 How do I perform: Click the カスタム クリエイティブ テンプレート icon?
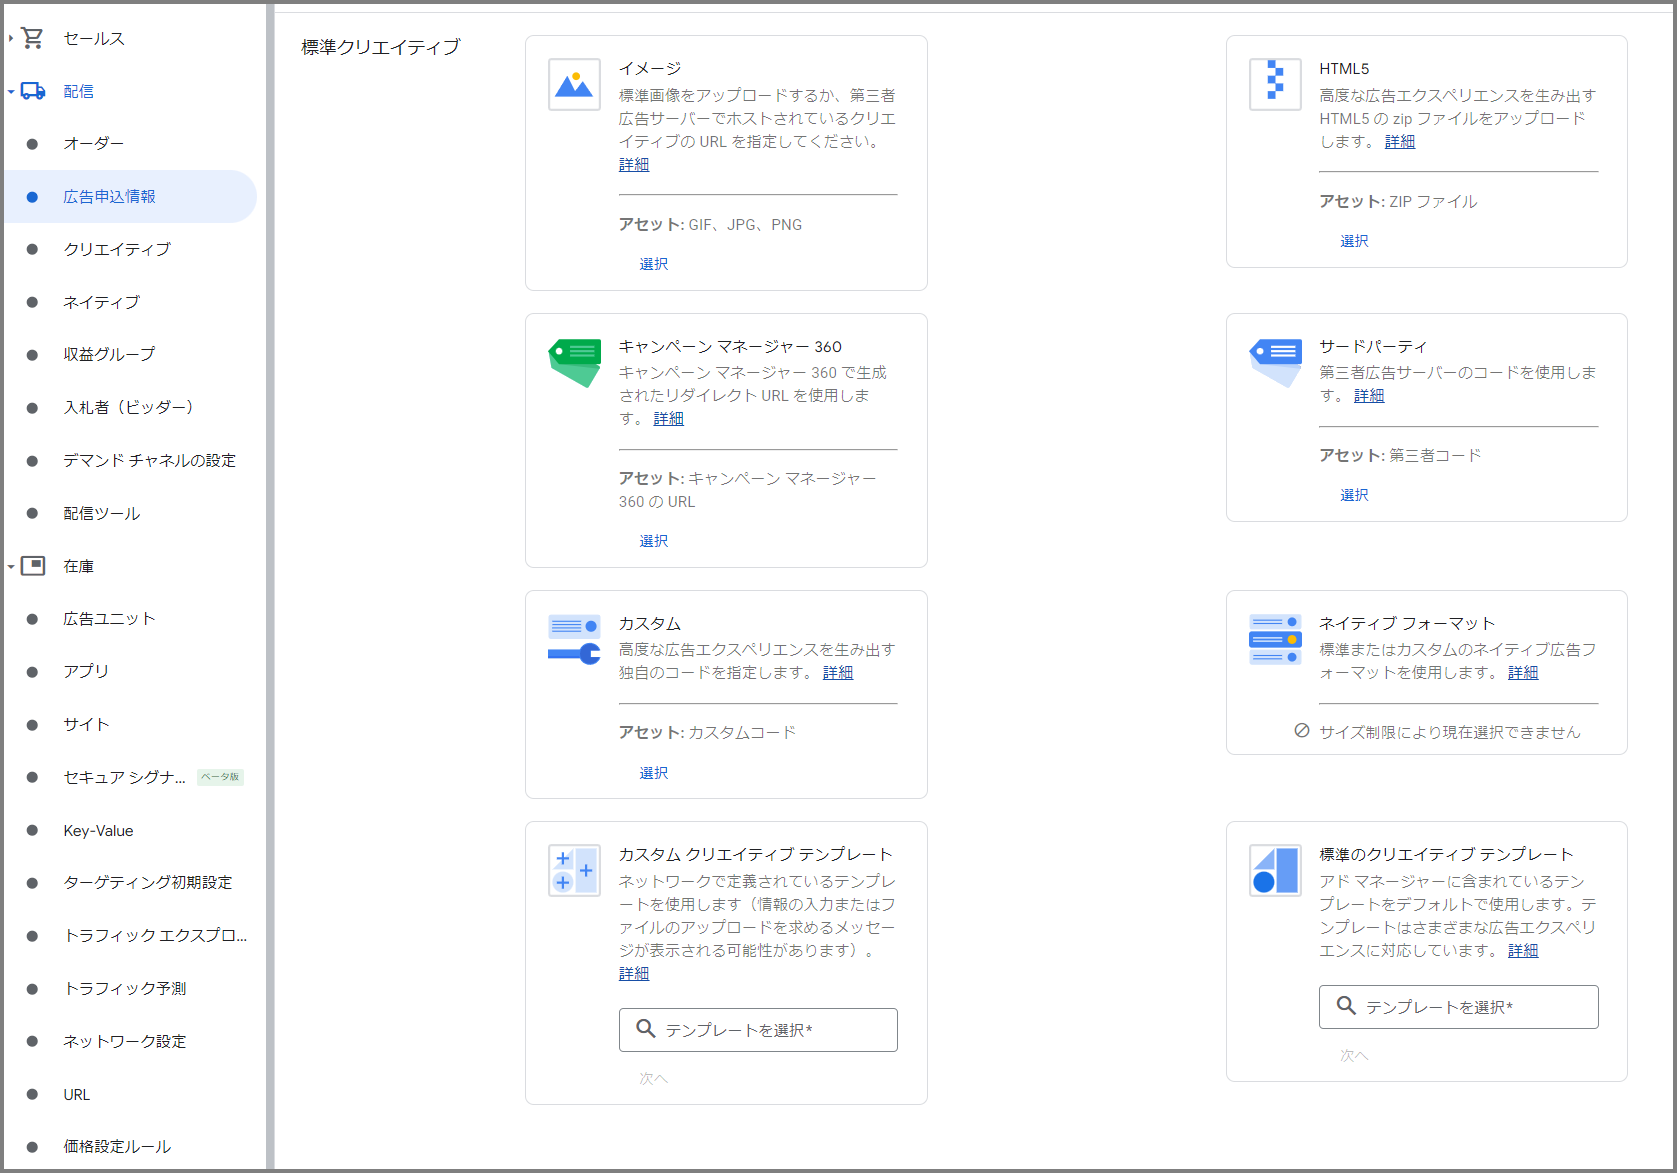[574, 871]
